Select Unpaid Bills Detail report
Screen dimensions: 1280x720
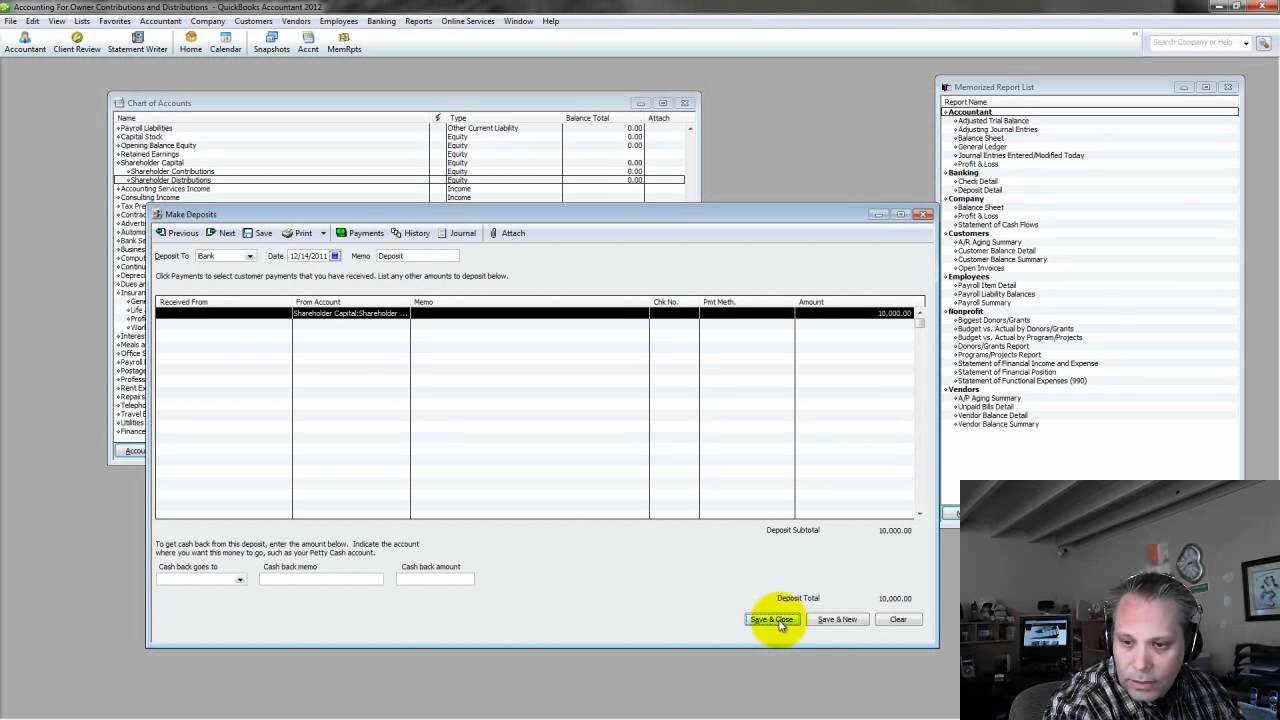(985, 407)
